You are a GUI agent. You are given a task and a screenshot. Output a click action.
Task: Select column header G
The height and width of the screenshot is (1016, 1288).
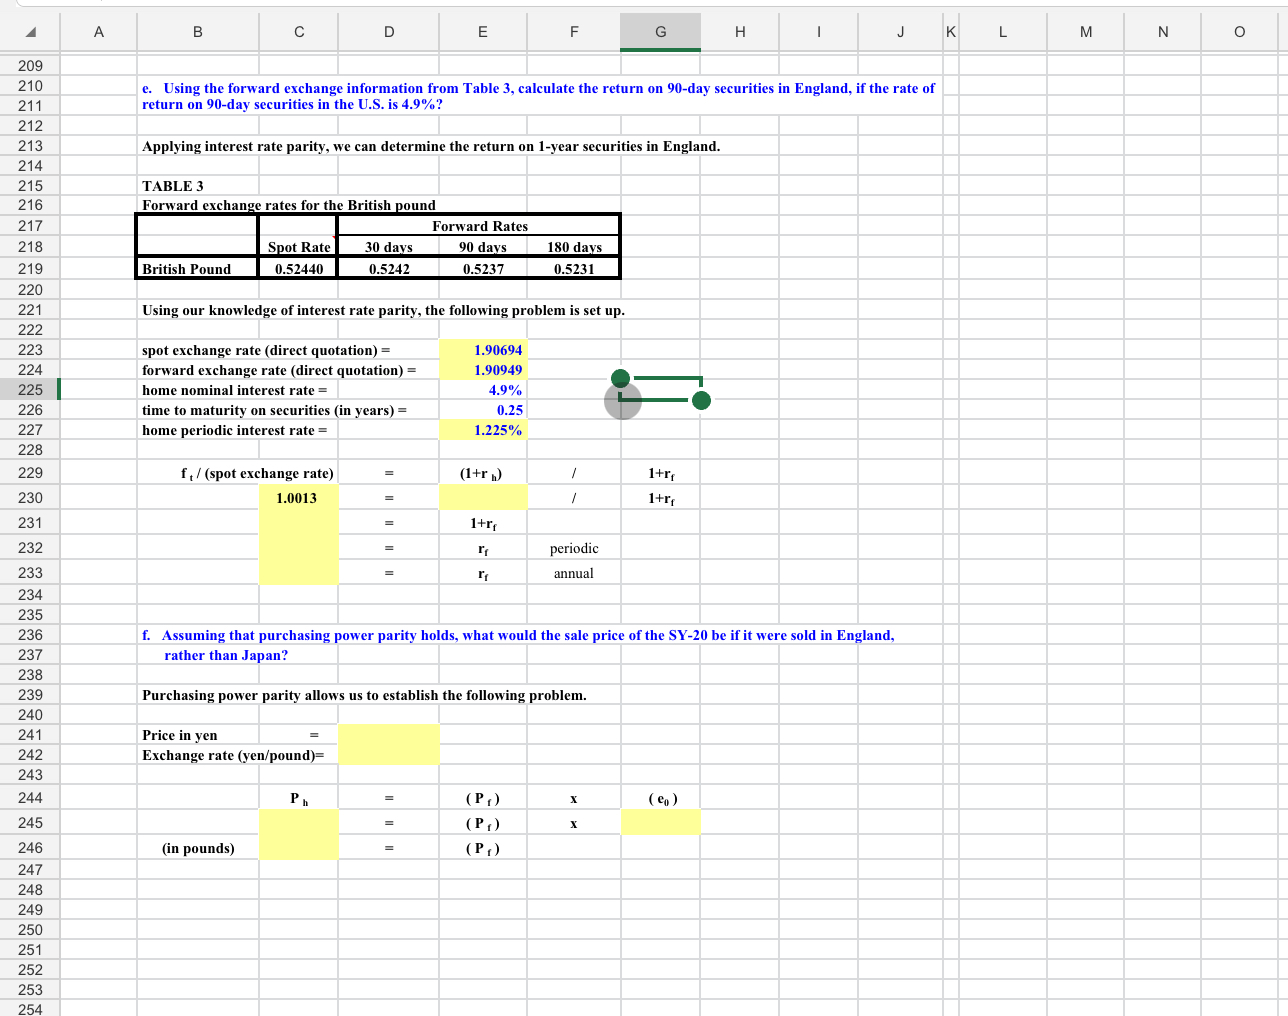[x=660, y=31]
